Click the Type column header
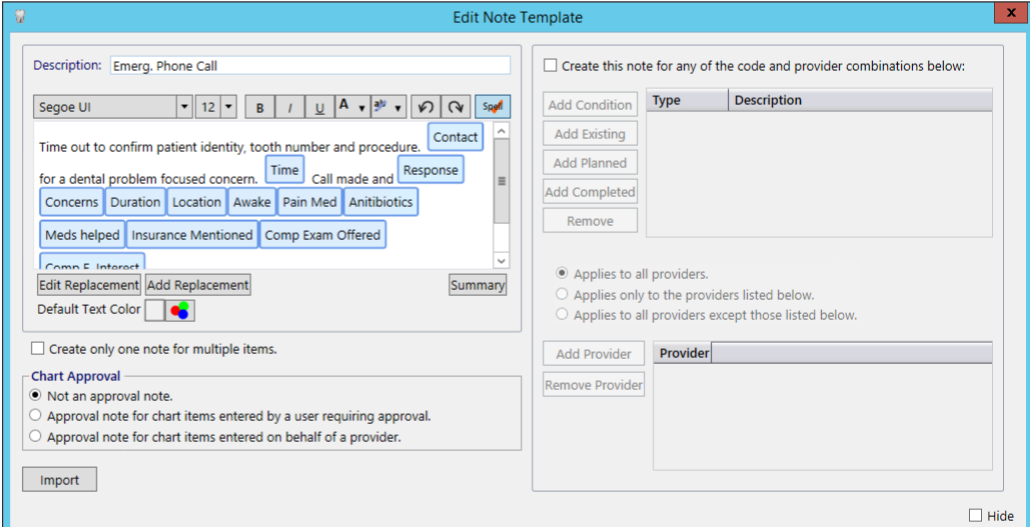 point(687,100)
